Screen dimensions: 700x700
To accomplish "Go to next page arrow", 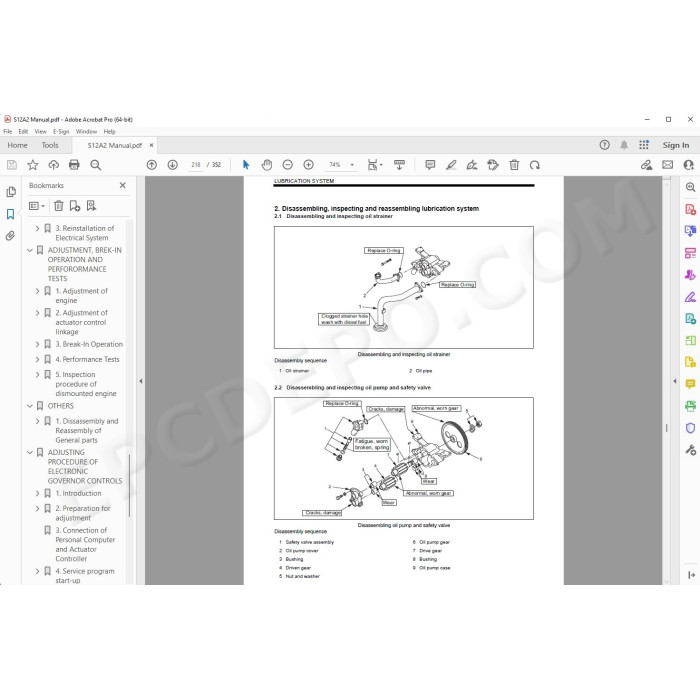I will pos(172,165).
